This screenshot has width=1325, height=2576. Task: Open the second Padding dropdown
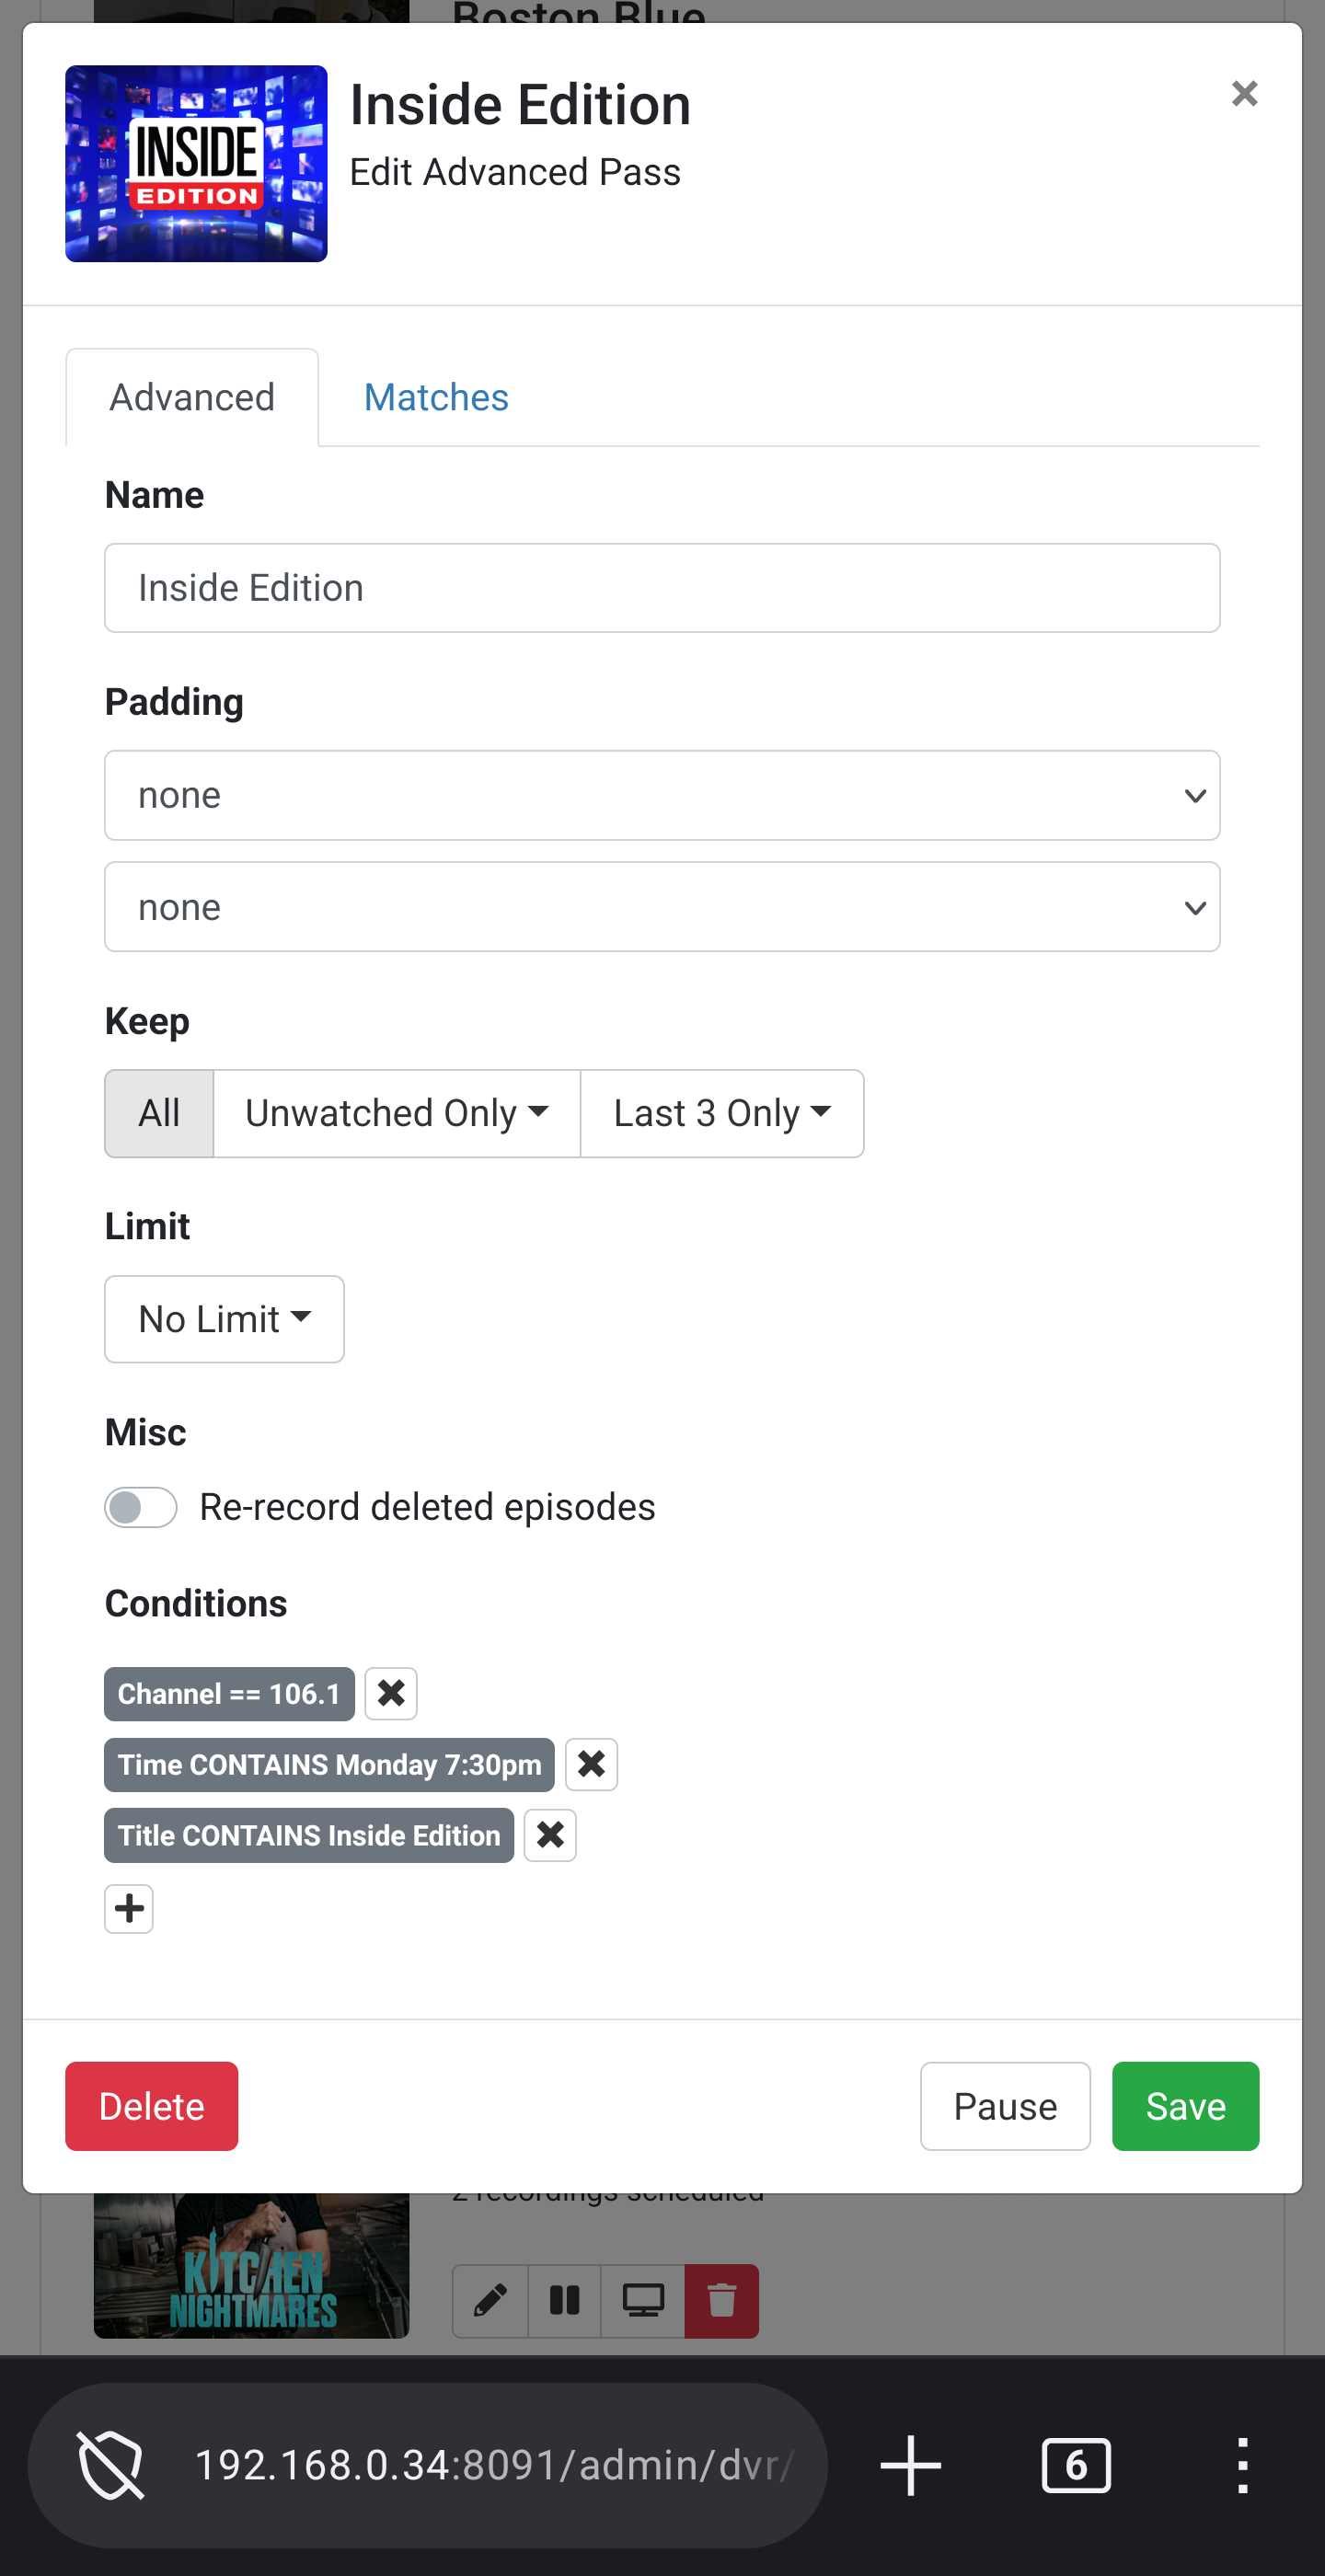[x=662, y=907]
